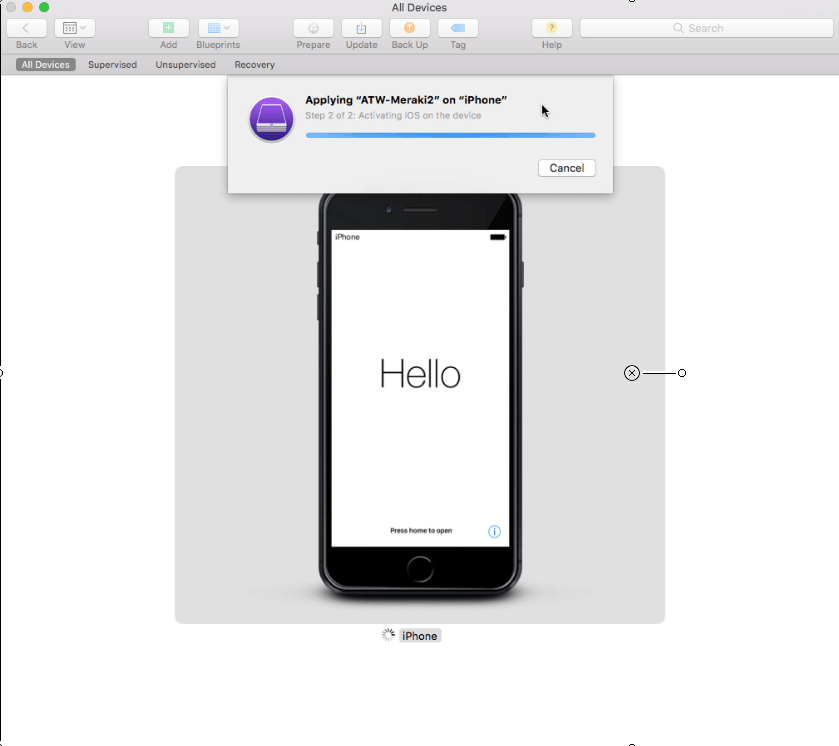Click the Back navigation arrow
This screenshot has width=839, height=746.
25,28
